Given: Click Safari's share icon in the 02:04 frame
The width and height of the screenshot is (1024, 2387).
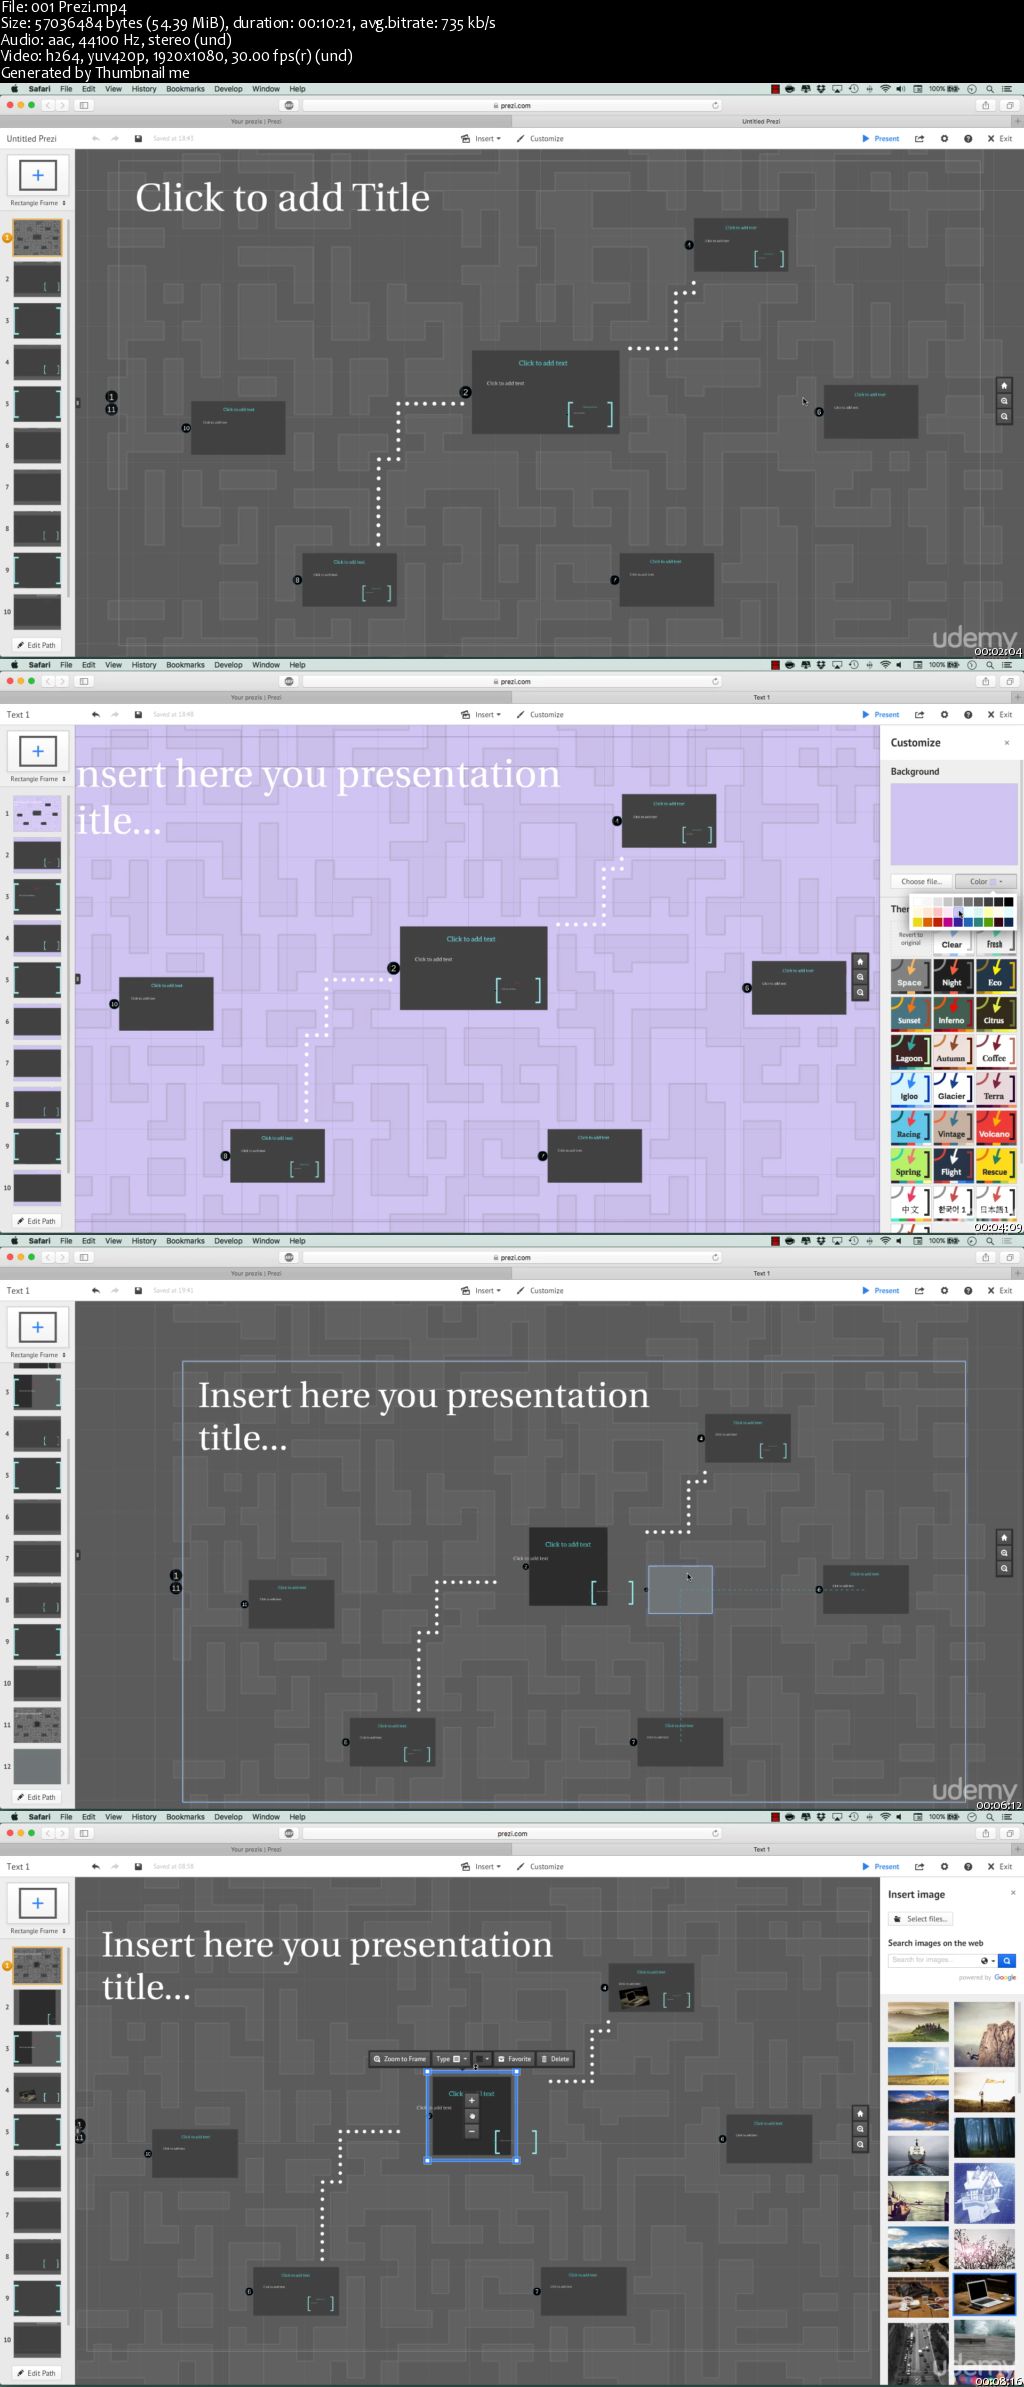Looking at the screenshot, I should point(986,105).
